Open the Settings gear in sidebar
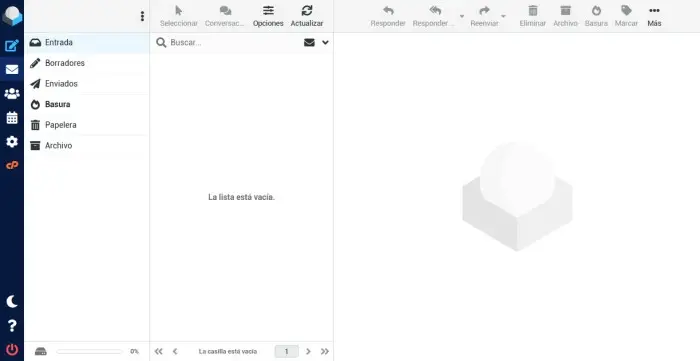The width and height of the screenshot is (700, 361). 12,142
